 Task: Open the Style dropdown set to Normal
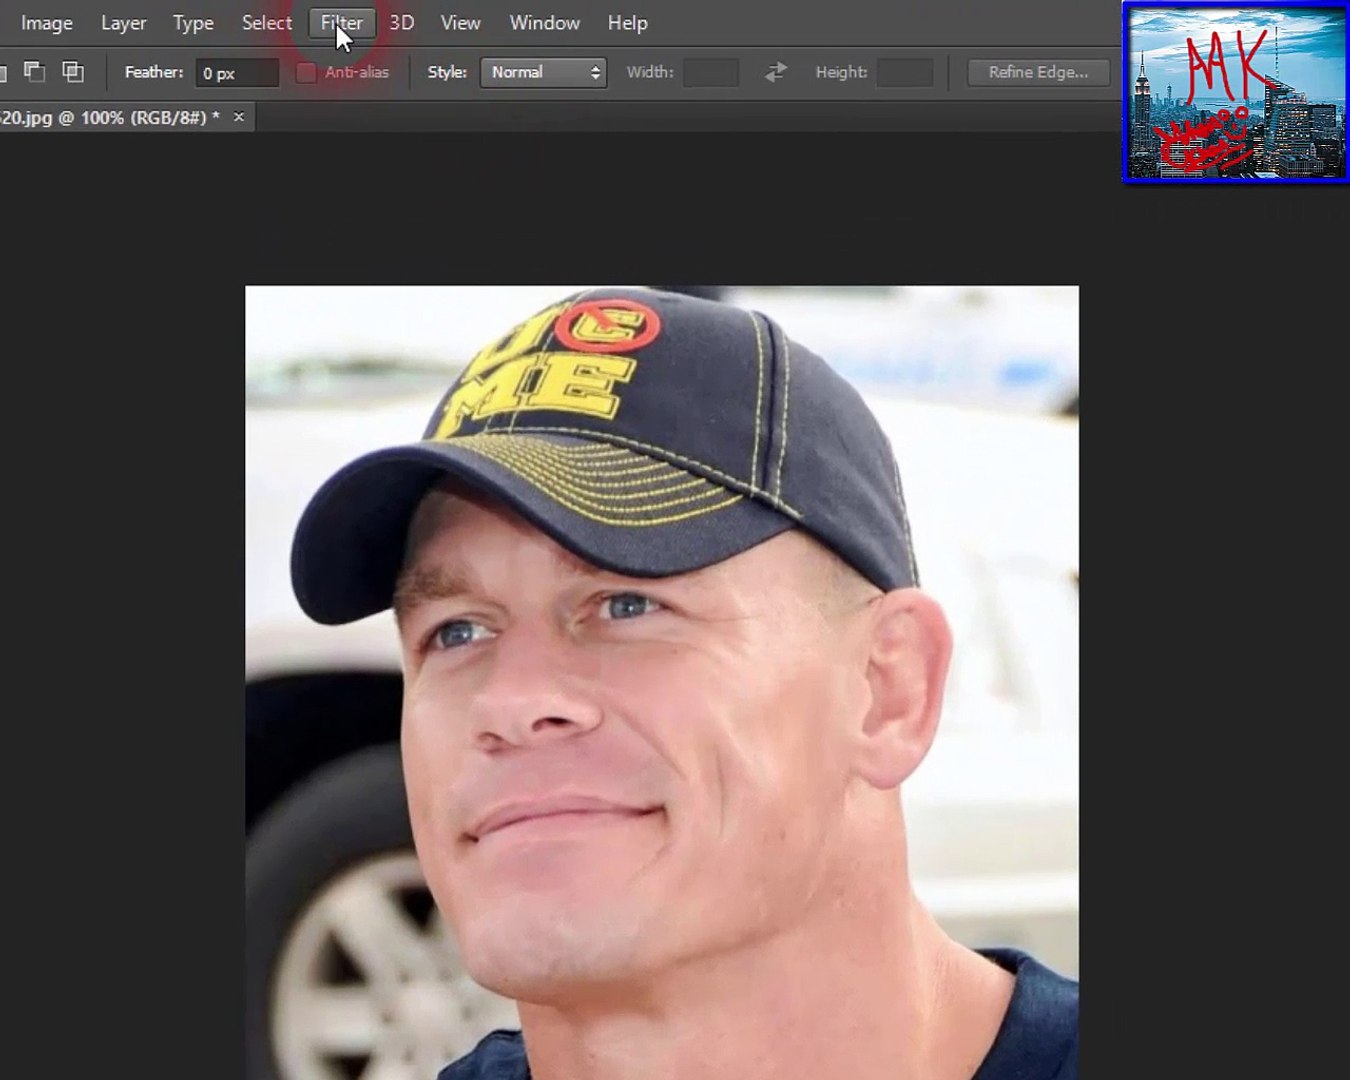point(543,72)
